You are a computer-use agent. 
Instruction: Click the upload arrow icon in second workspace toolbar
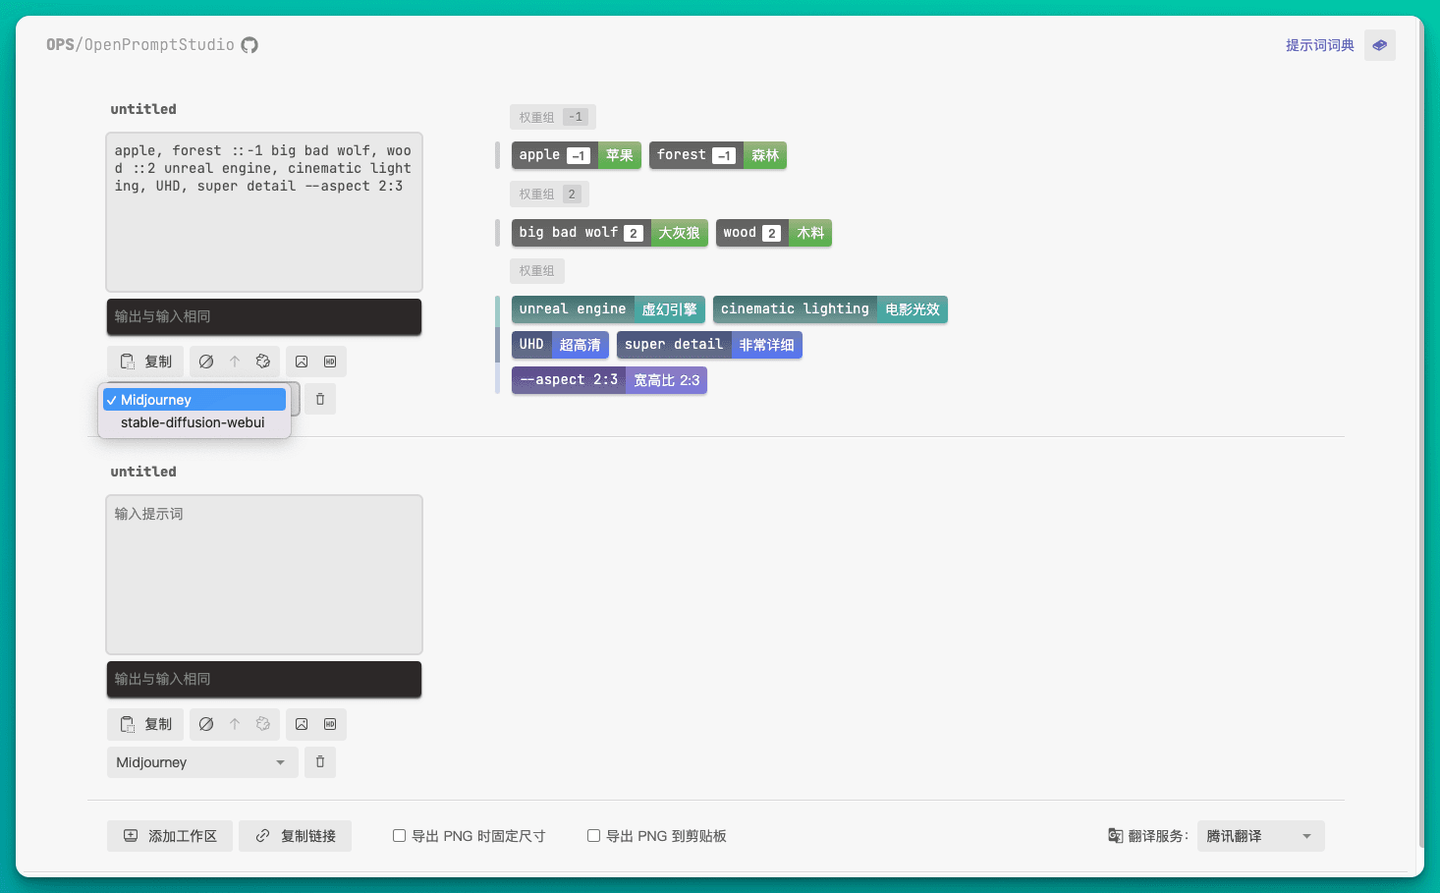coord(235,723)
